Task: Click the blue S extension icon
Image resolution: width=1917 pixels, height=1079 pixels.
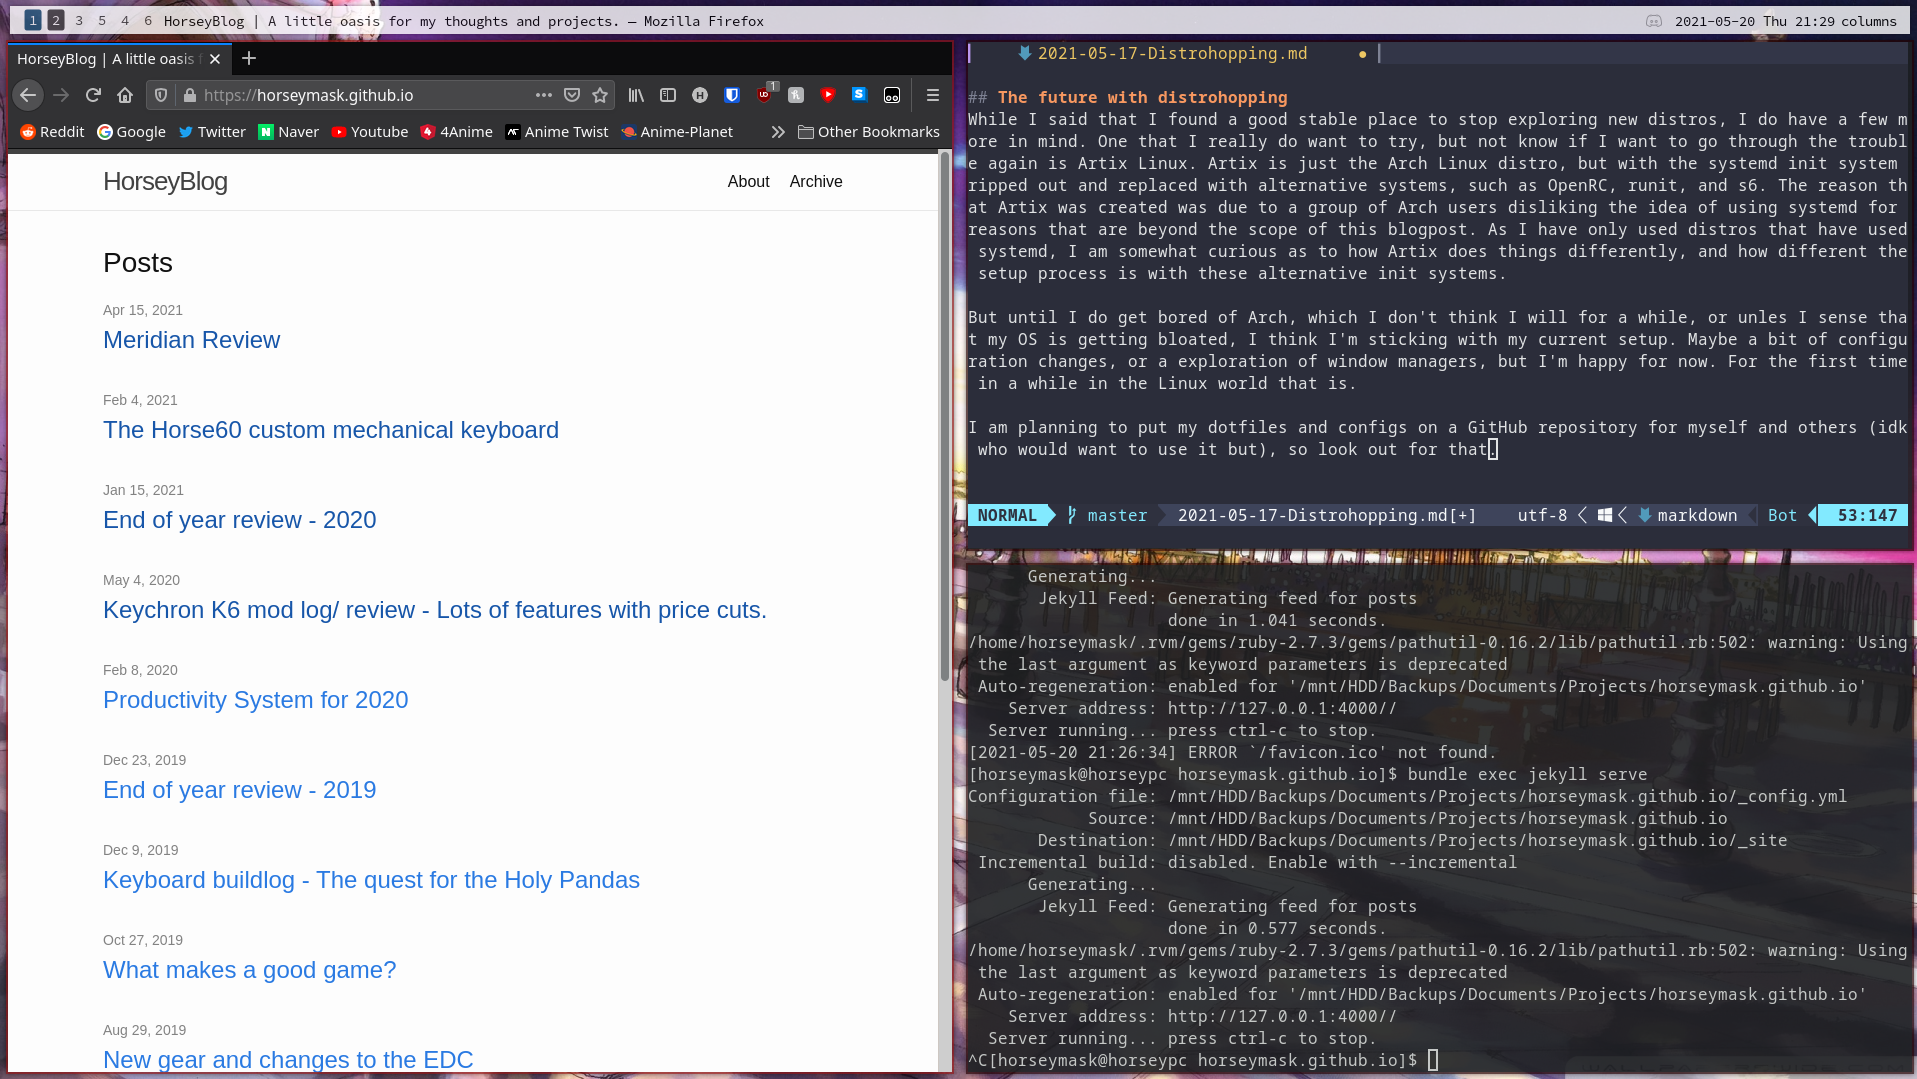Action: (859, 94)
